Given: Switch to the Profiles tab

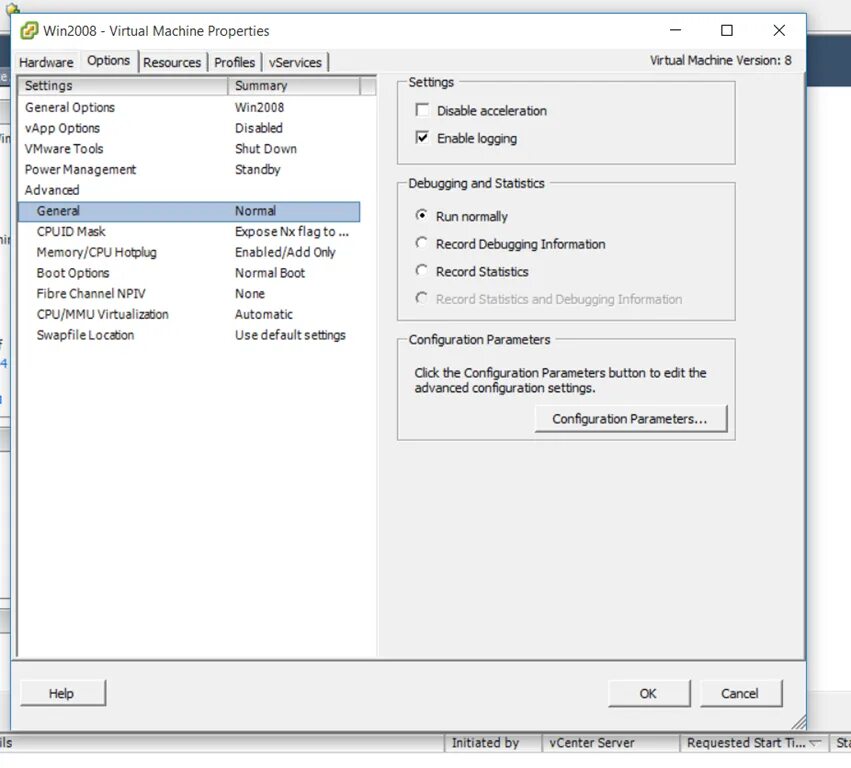Looking at the screenshot, I should tap(234, 62).
